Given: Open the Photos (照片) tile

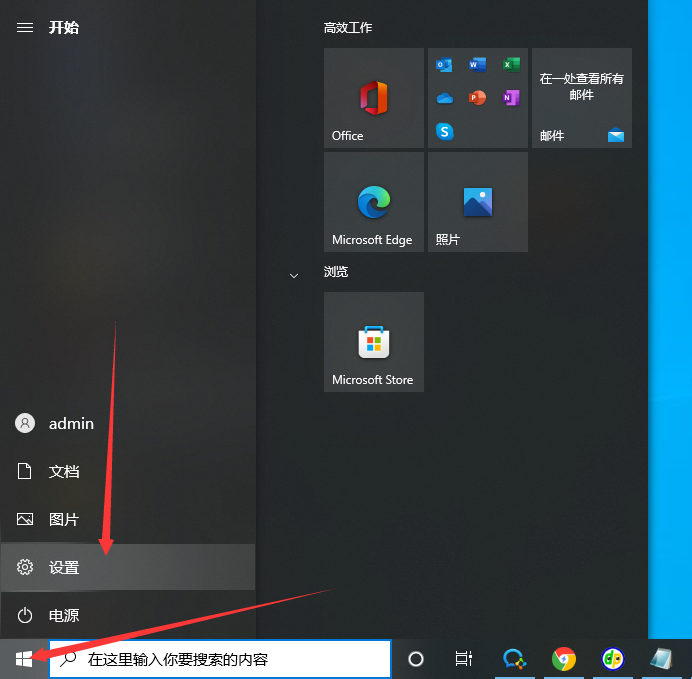Looking at the screenshot, I should click(x=477, y=202).
